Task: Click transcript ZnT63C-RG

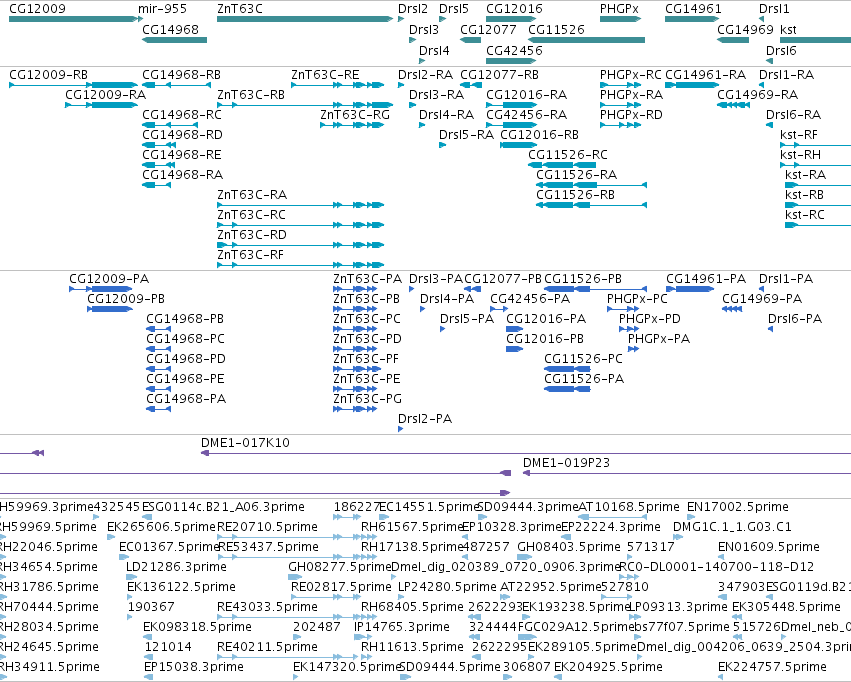Action: coord(352,125)
